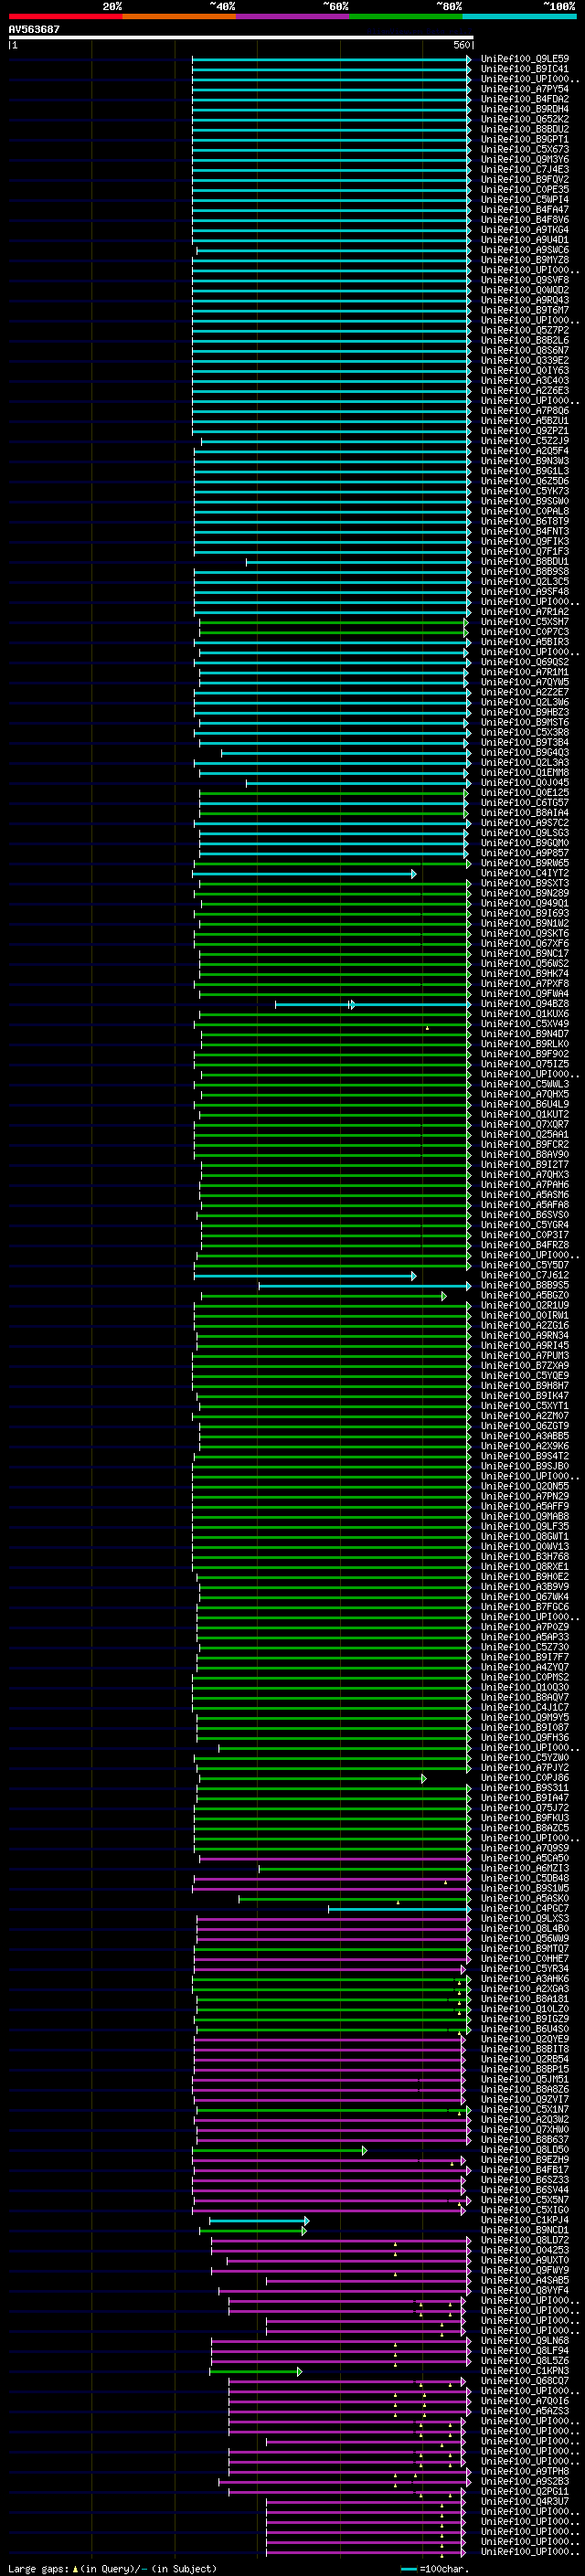The height and width of the screenshot is (2576, 585).
Task: Click the 560 end-position label
Action: tap(462, 45)
